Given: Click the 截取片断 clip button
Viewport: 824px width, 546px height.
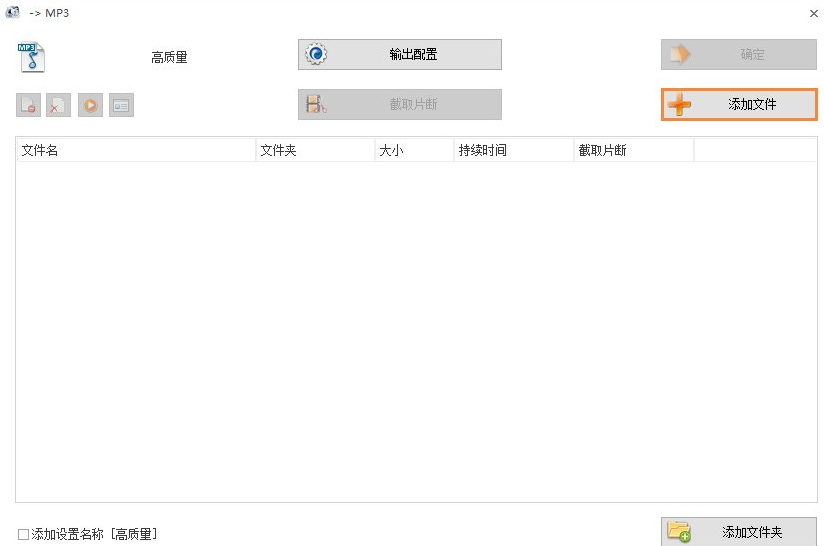Looking at the screenshot, I should 400,104.
